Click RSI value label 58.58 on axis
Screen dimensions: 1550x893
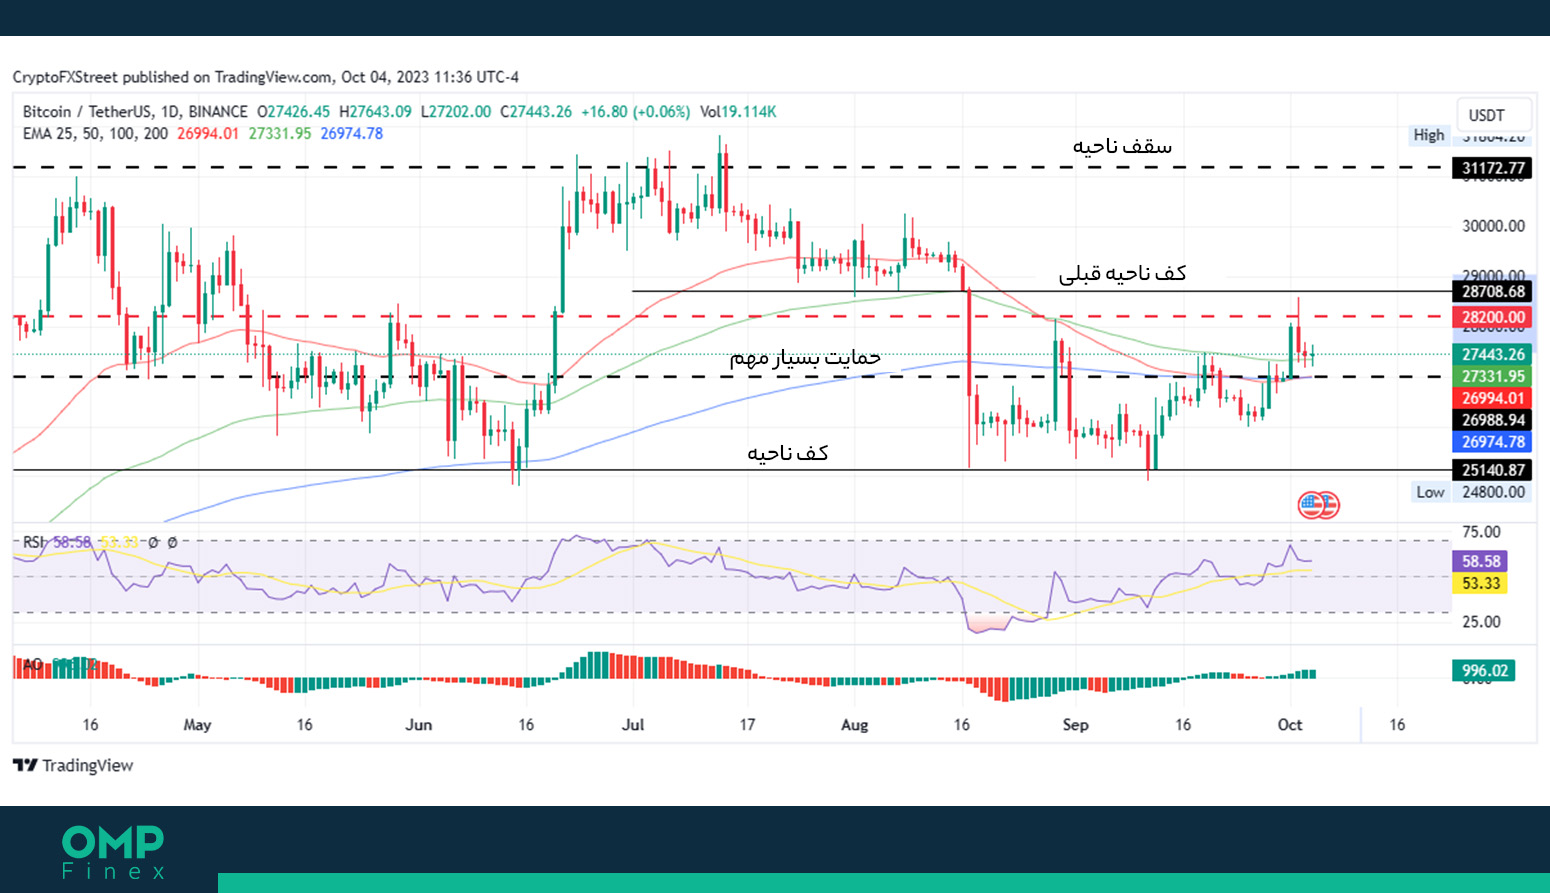coord(1480,561)
